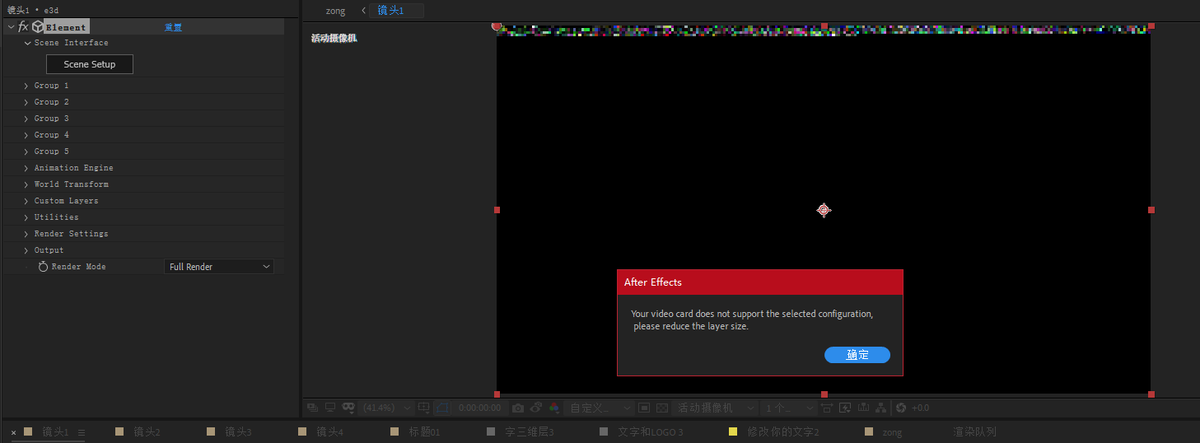The height and width of the screenshot is (443, 1200).
Task: Switch to 修改你的文字2 timeline tab
Action: pos(783,432)
